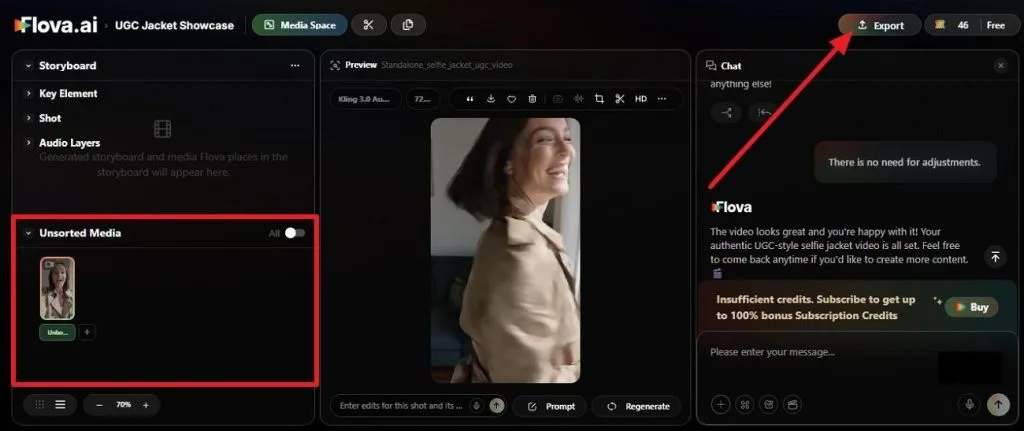The width and height of the screenshot is (1024, 431).
Task: Collapse the Storyboard panel chevron
Action: tap(28, 66)
